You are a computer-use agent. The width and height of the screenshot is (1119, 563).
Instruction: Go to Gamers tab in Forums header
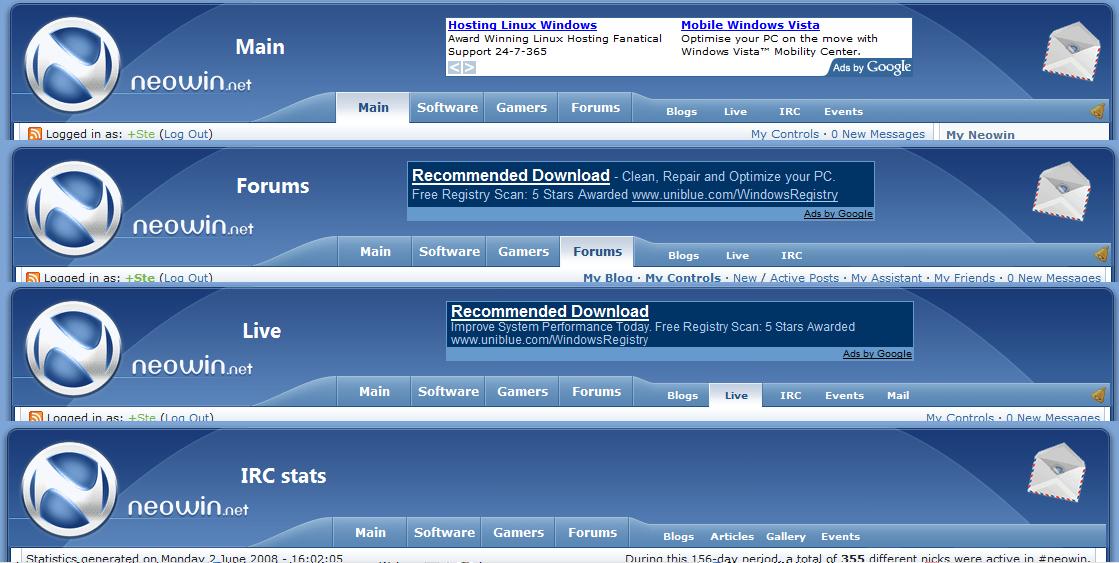coord(523,252)
